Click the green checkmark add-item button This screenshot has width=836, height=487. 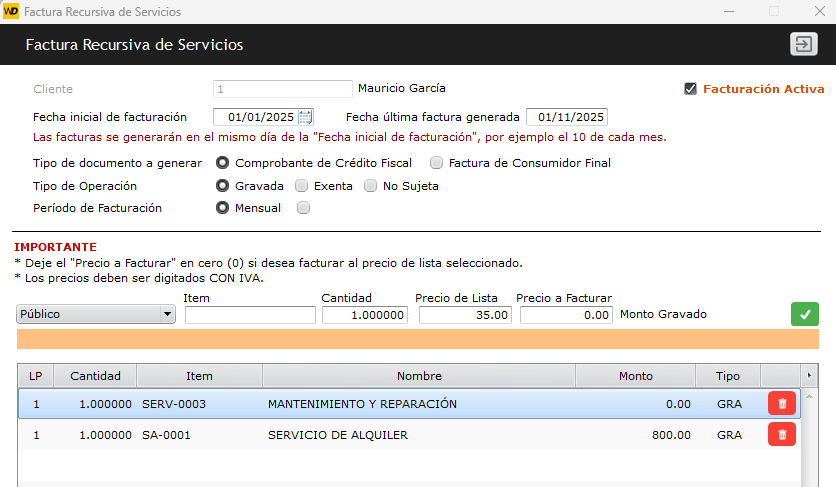coord(805,314)
